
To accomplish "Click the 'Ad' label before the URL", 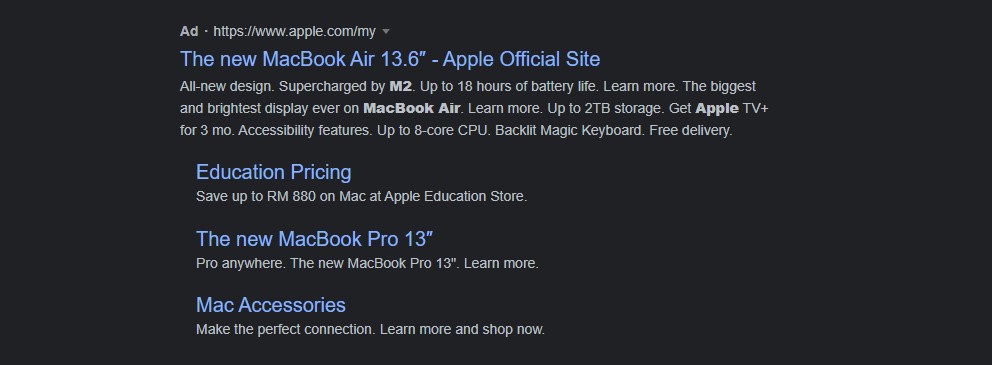I will tap(189, 31).
